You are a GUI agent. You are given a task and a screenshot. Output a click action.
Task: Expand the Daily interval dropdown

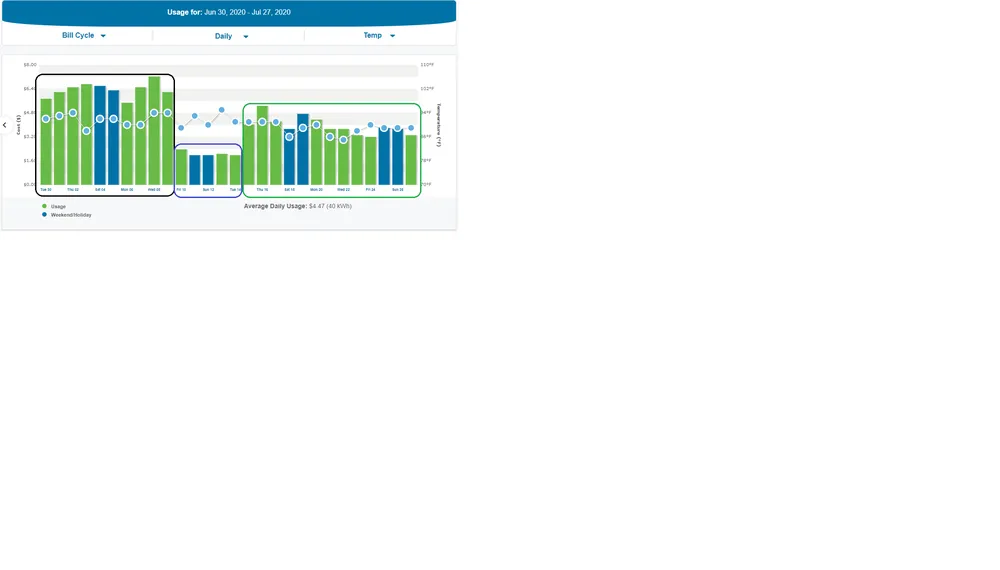[231, 36]
